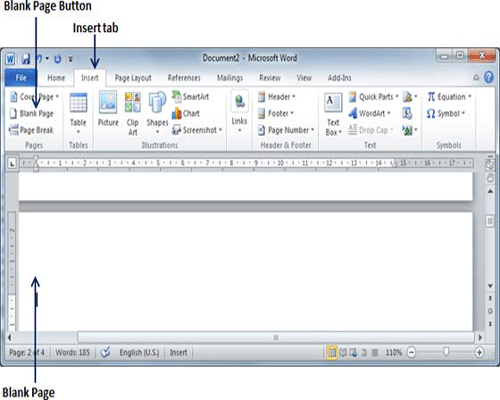500x400 pixels.
Task: Open the Equation dropdown
Action: 449,97
